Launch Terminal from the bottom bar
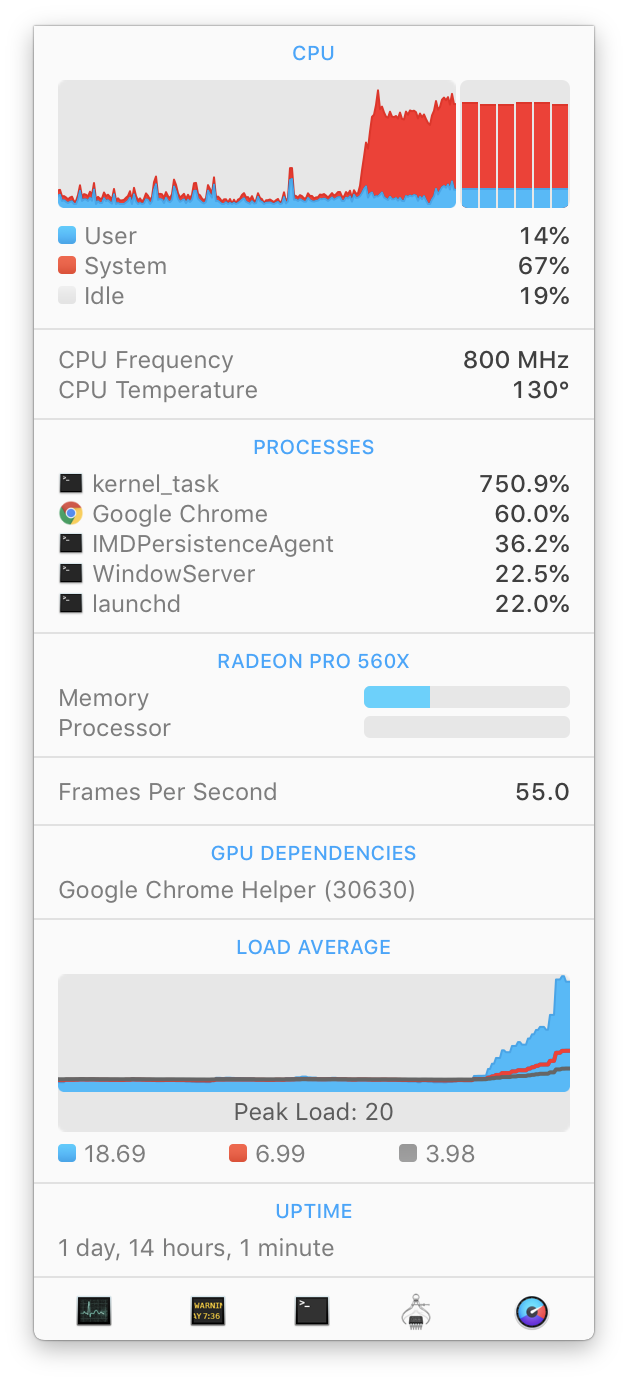 (312, 1311)
